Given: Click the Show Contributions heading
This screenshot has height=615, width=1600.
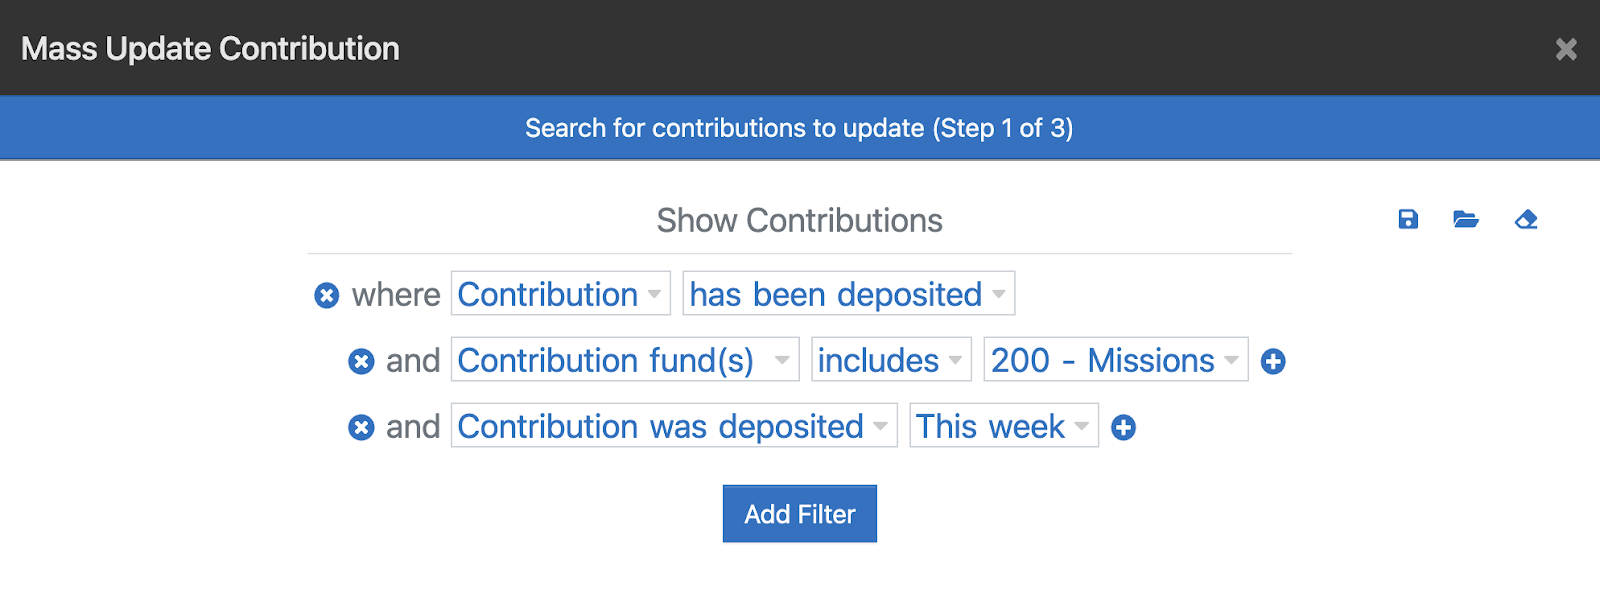Looking at the screenshot, I should click(800, 221).
